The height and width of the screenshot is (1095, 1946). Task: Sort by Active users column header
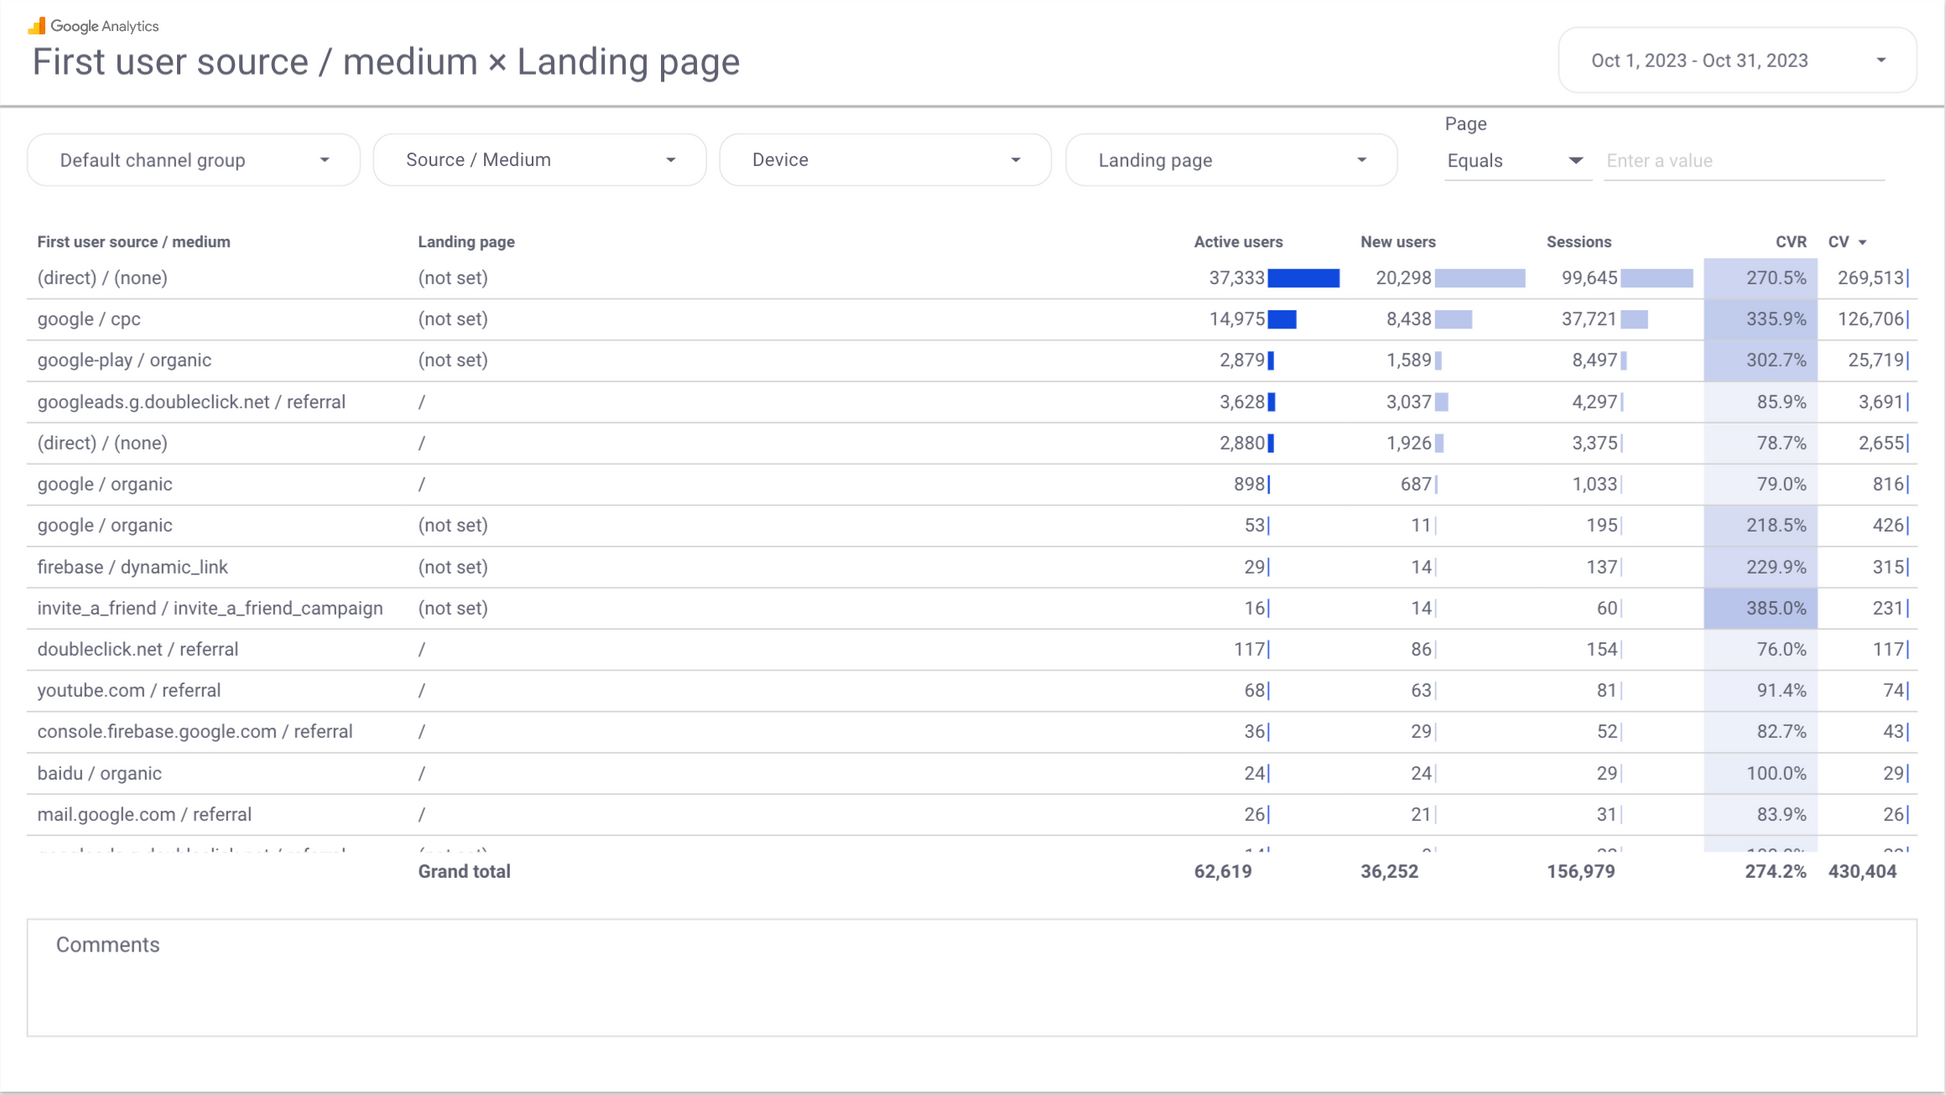point(1237,242)
